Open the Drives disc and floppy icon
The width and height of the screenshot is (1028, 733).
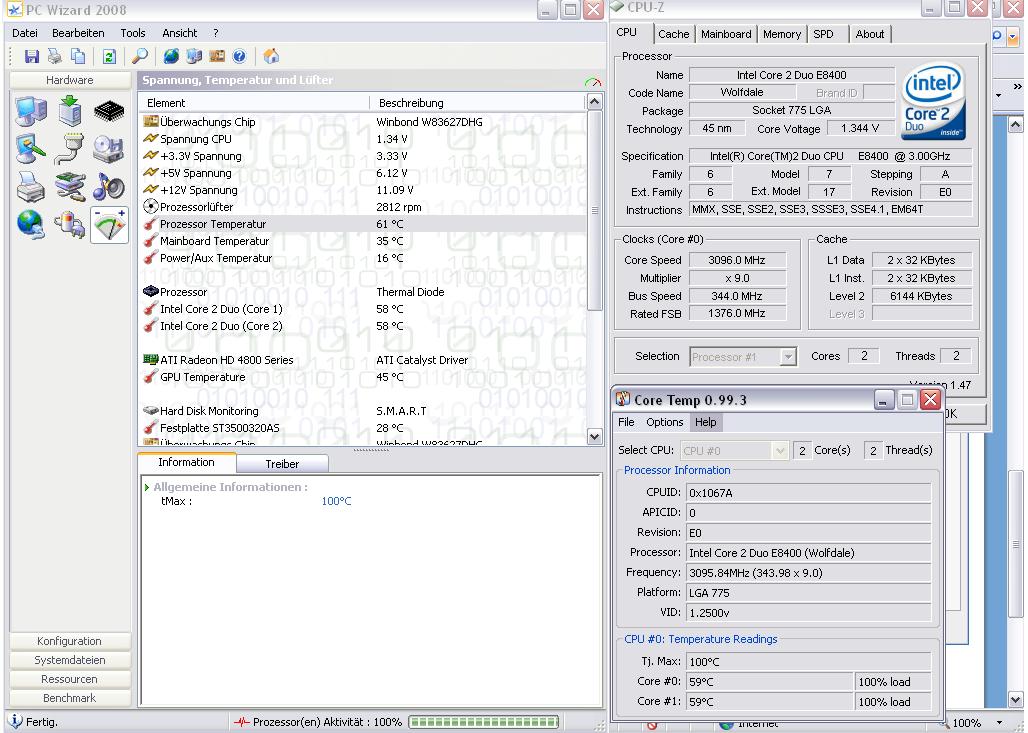point(109,149)
